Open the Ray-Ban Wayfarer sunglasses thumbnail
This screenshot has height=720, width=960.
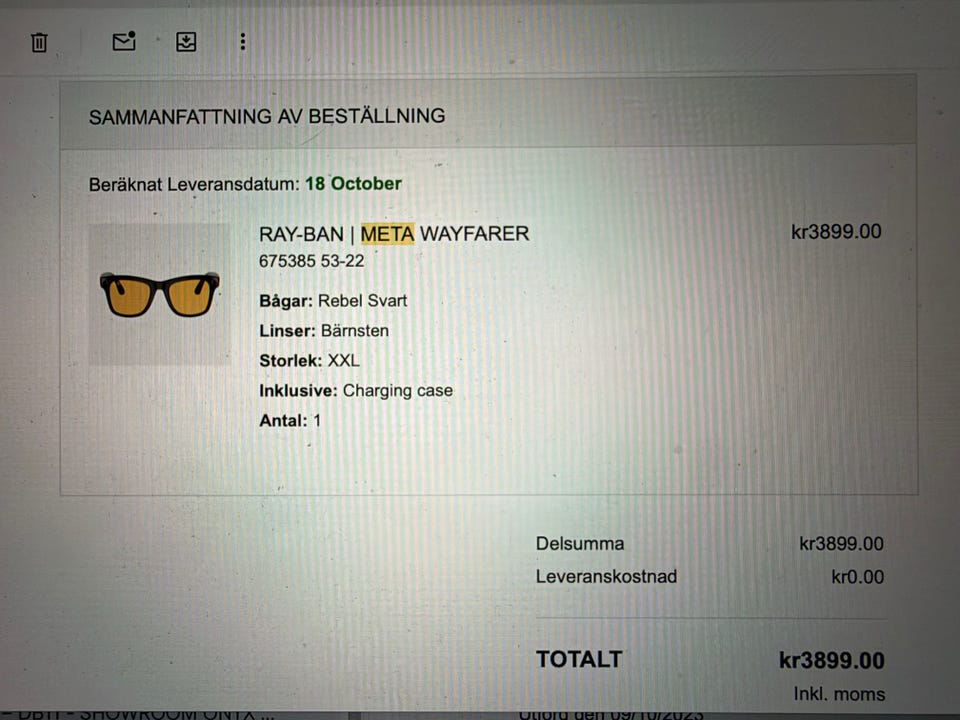(x=160, y=294)
